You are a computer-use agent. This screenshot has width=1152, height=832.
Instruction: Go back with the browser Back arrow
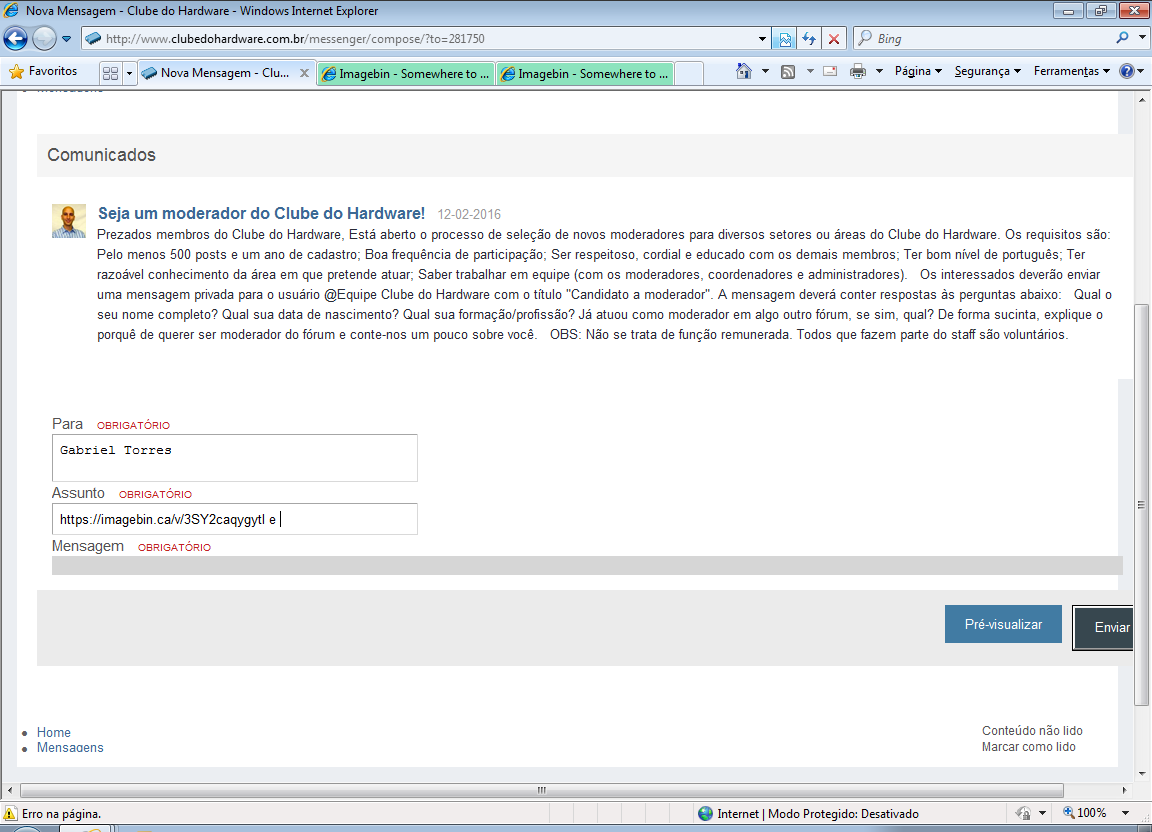pyautogui.click(x=15, y=38)
